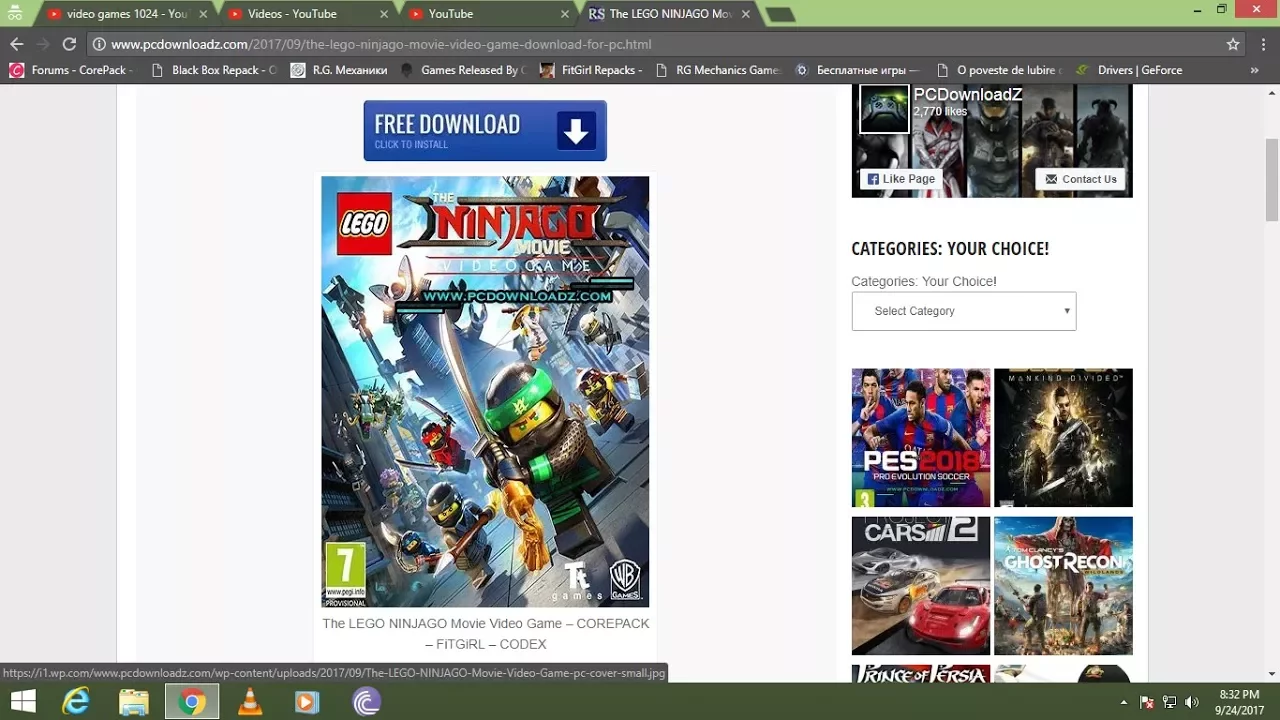Click the 'CATEGORIES: YOUR CHOICE!' heading
This screenshot has height=720, width=1280.
pos(950,248)
